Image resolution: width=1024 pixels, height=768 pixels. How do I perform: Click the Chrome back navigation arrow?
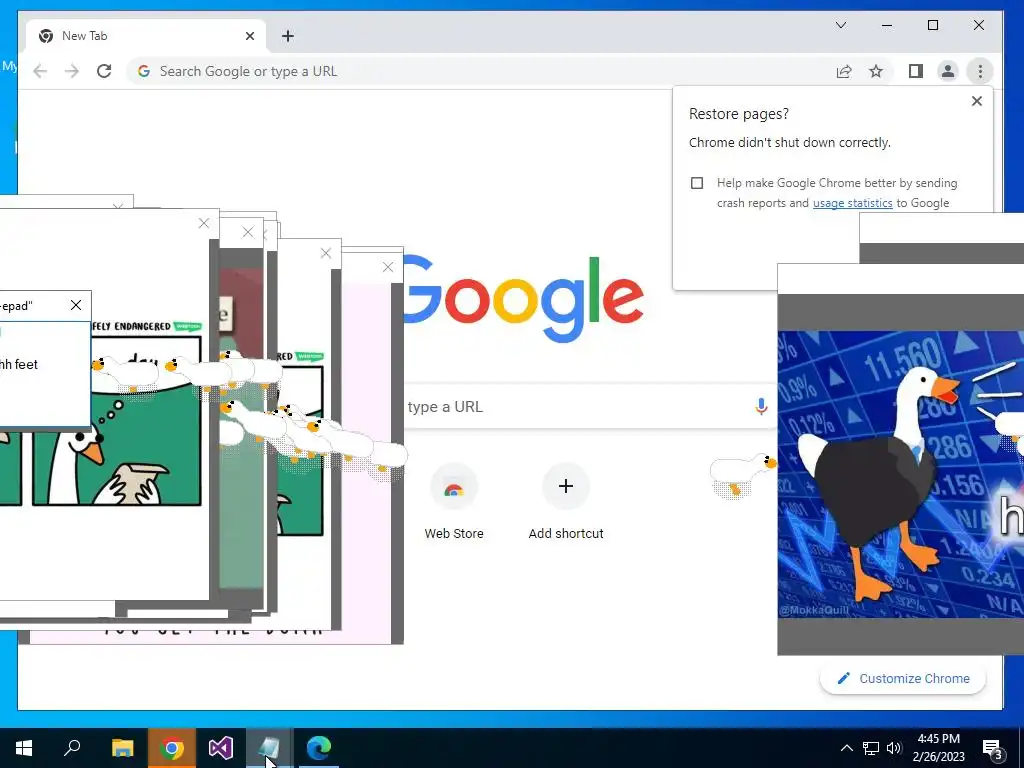pyautogui.click(x=40, y=71)
